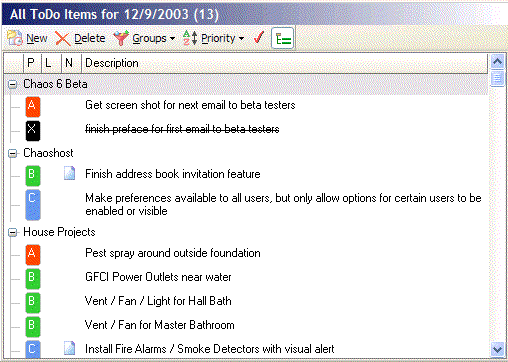Toggle the tree grouping view button
The height and width of the screenshot is (362, 508).
tap(282, 38)
